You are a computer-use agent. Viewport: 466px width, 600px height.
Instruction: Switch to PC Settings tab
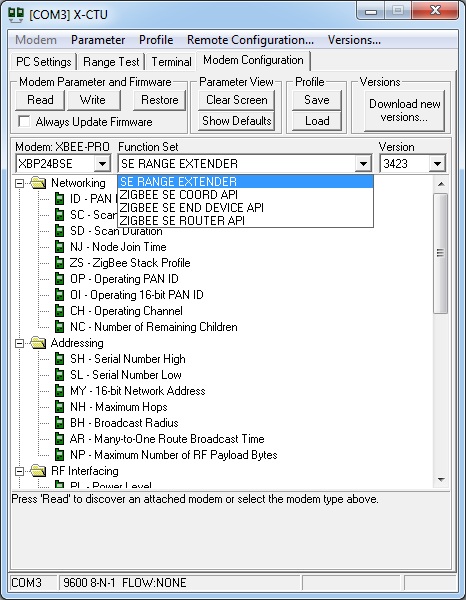click(x=44, y=62)
